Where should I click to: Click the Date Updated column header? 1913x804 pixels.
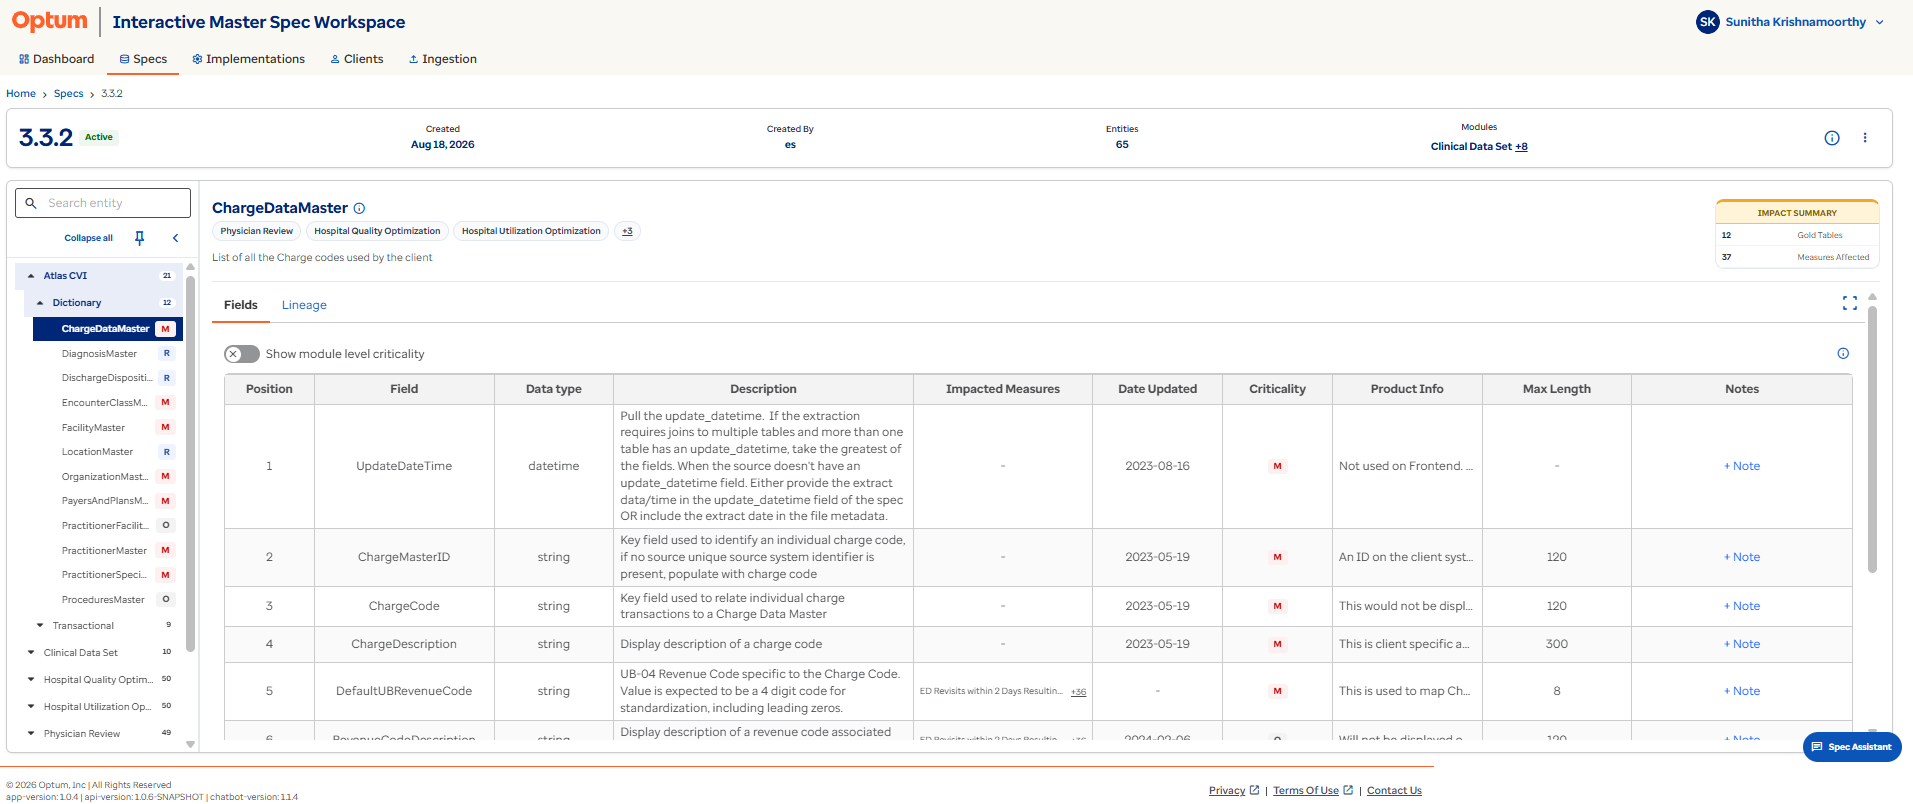(1157, 390)
